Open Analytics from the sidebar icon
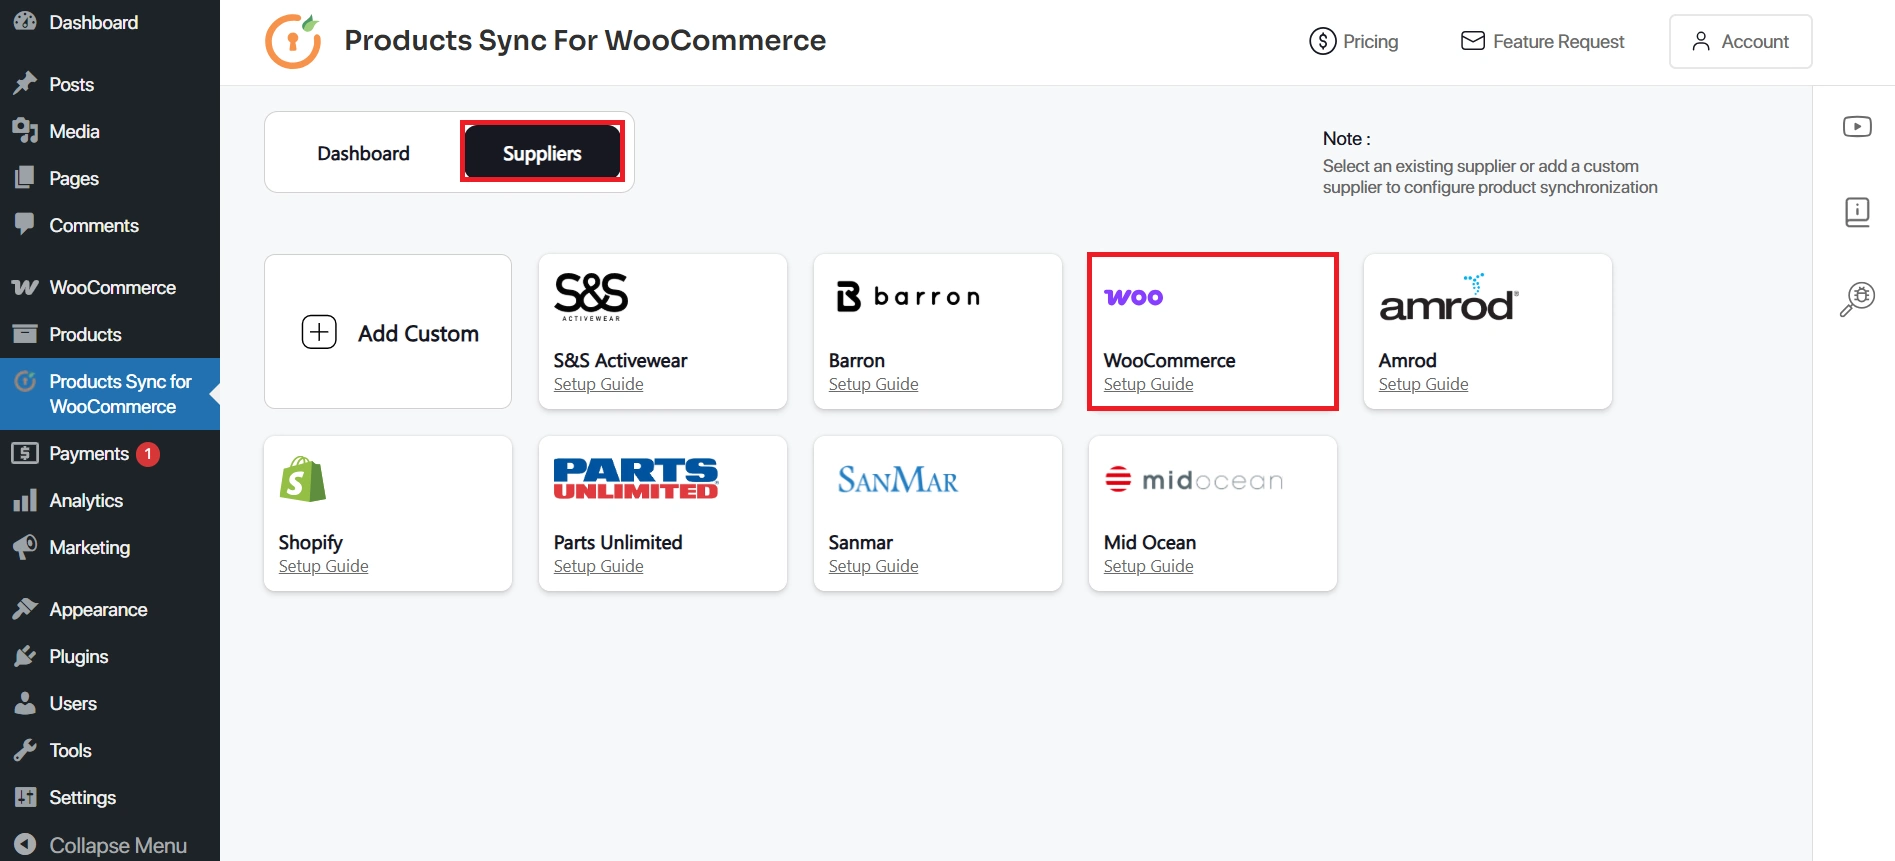Screen dimensions: 1895x861 click(x=25, y=500)
